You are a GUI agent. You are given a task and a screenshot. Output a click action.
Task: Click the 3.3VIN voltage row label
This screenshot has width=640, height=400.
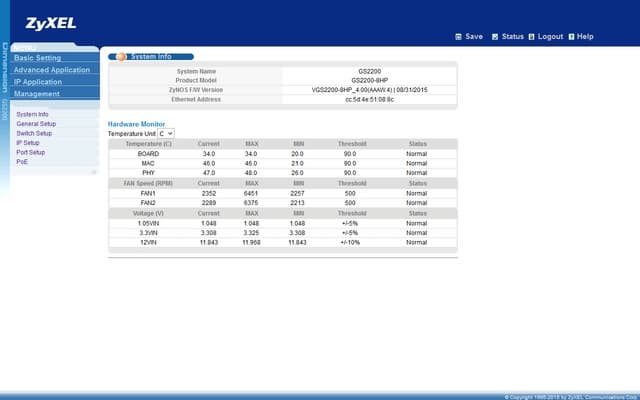[148, 233]
